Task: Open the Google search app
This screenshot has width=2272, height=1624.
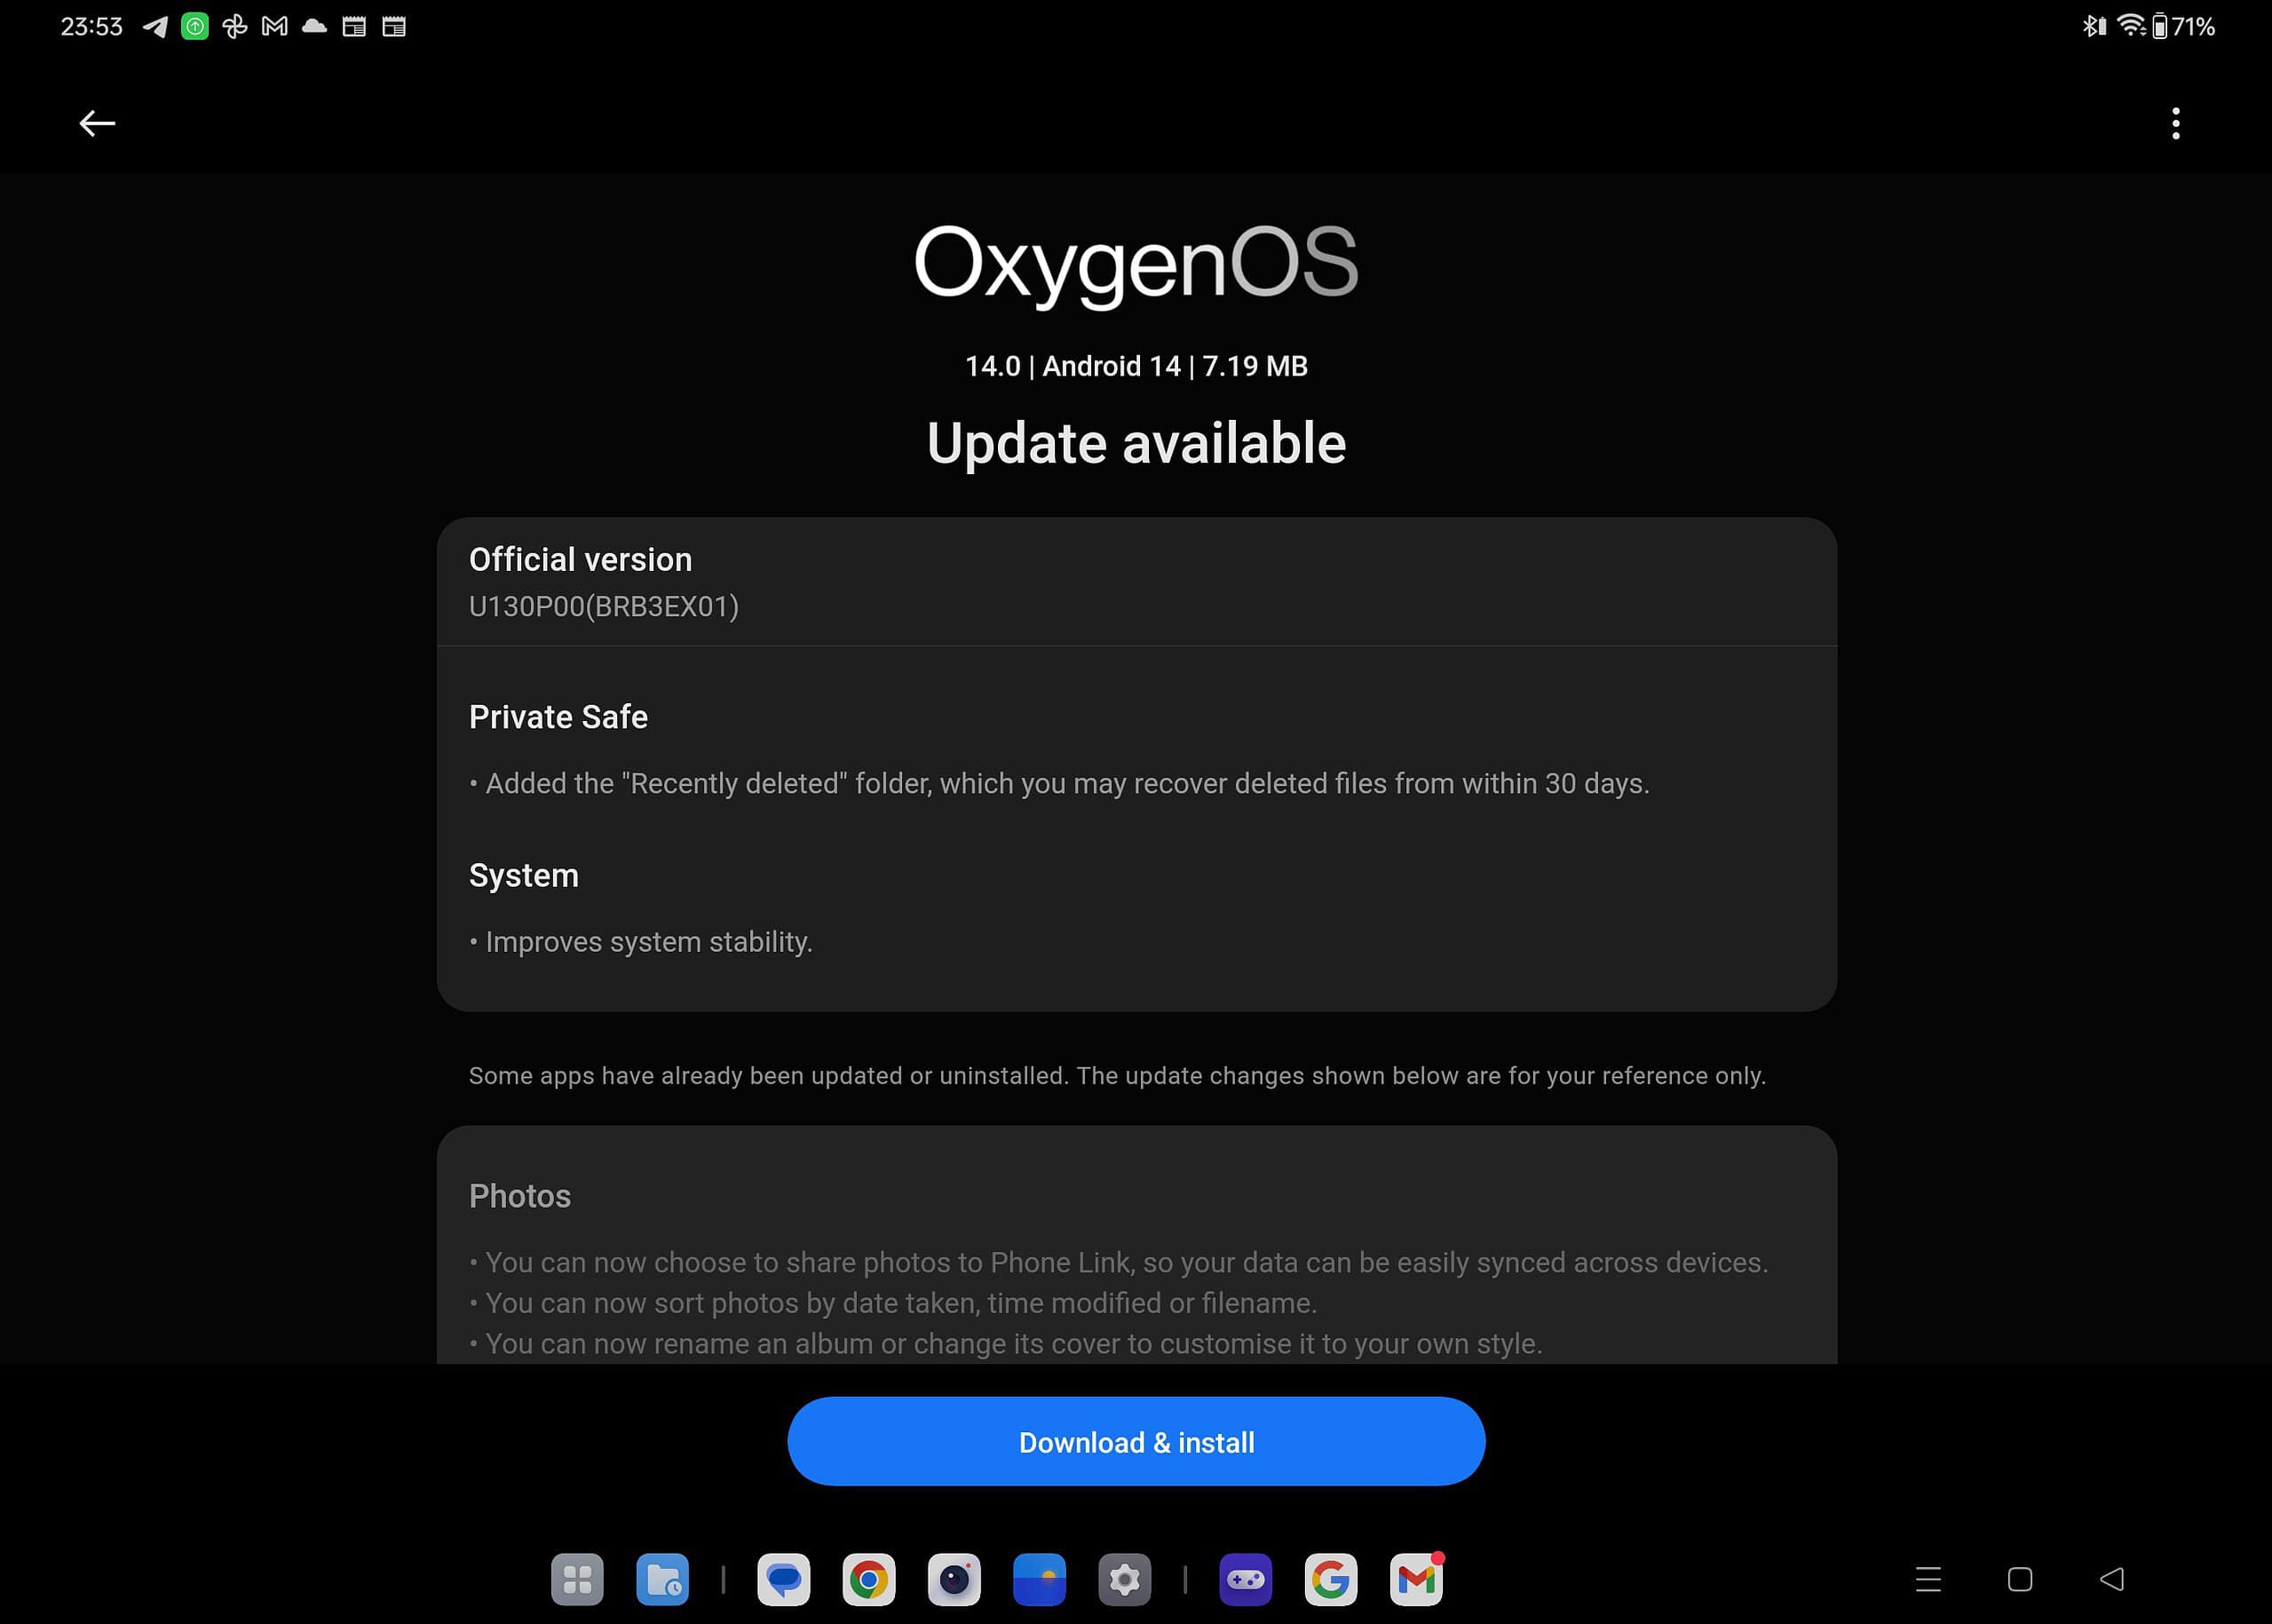Action: 1331,1578
